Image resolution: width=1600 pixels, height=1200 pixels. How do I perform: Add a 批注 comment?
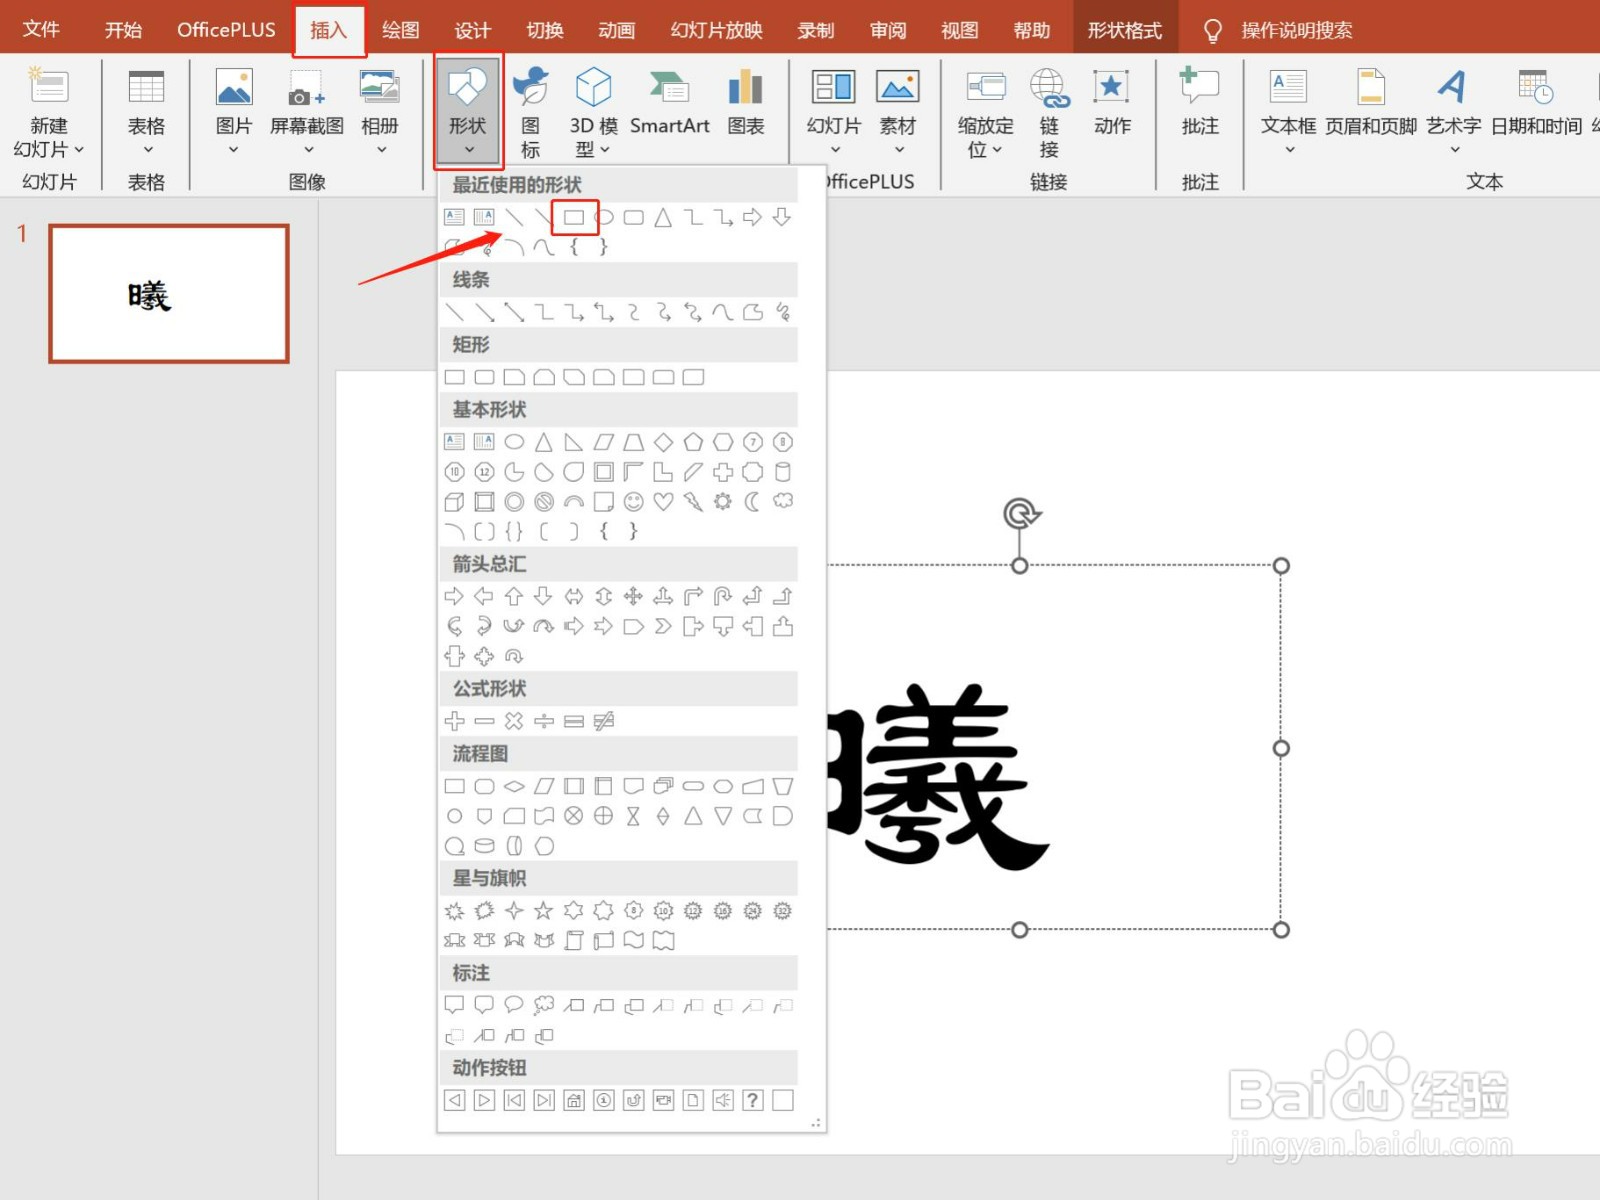coord(1200,100)
